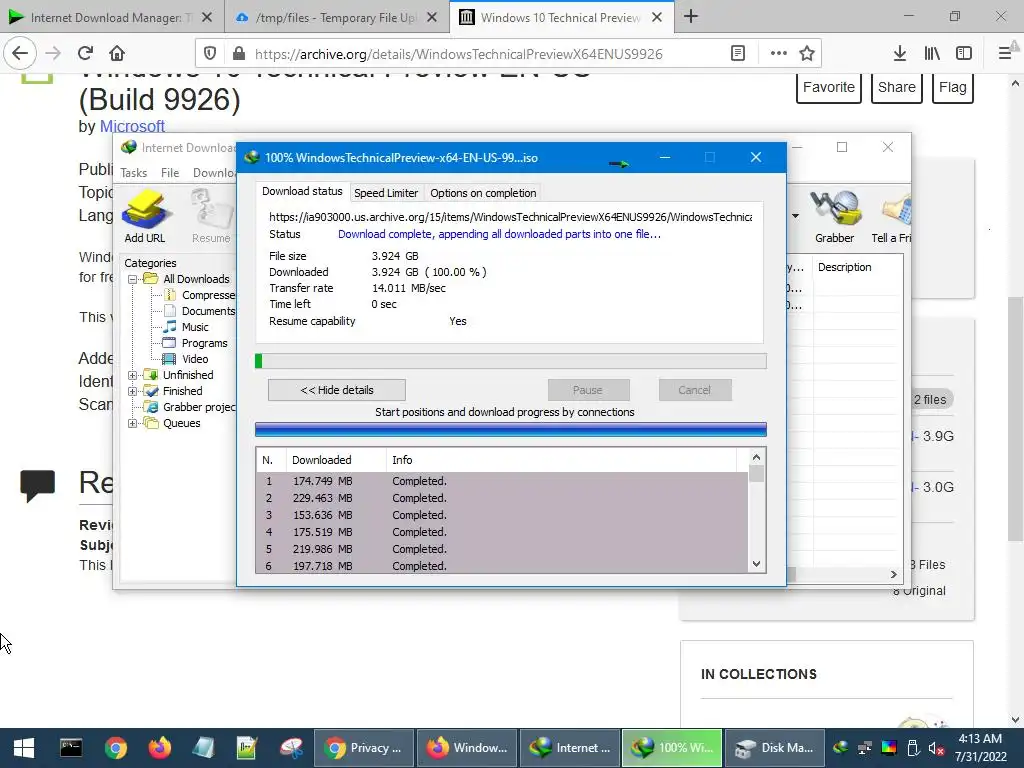Switch to Internet Download Manager browser tab
1024x768 pixels.
111,18
